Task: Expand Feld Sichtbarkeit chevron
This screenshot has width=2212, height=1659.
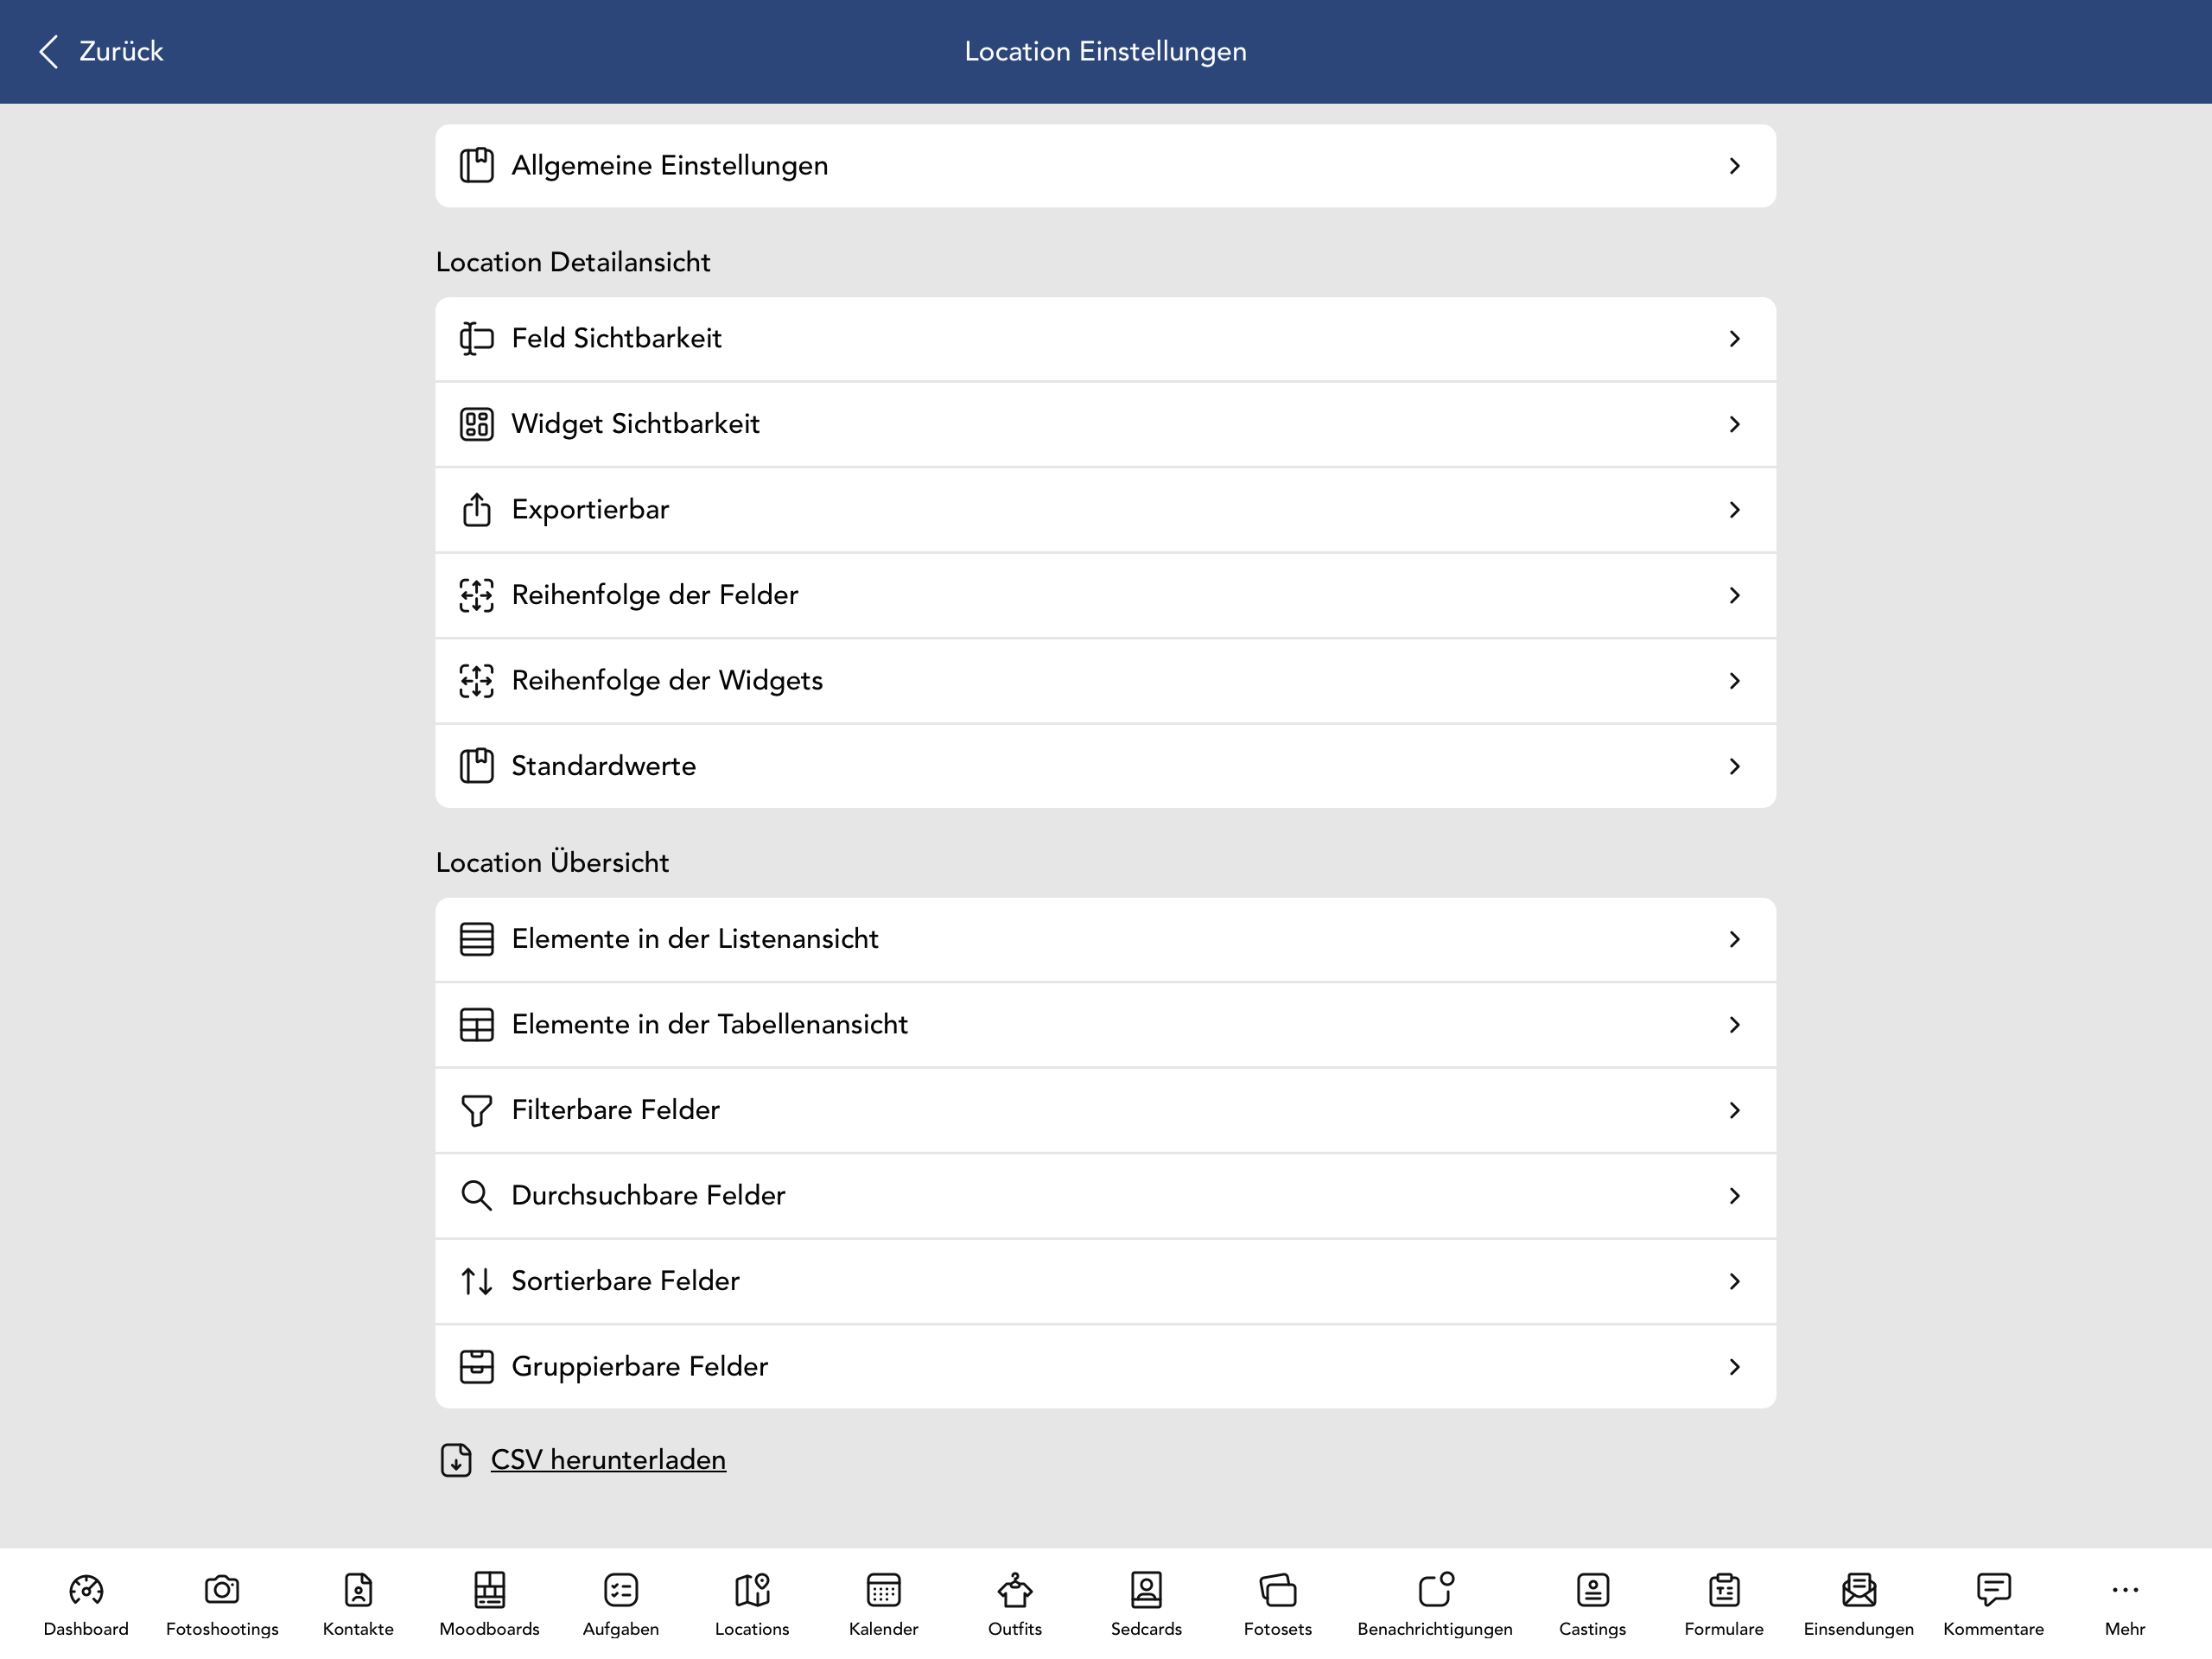Action: pyautogui.click(x=1734, y=339)
